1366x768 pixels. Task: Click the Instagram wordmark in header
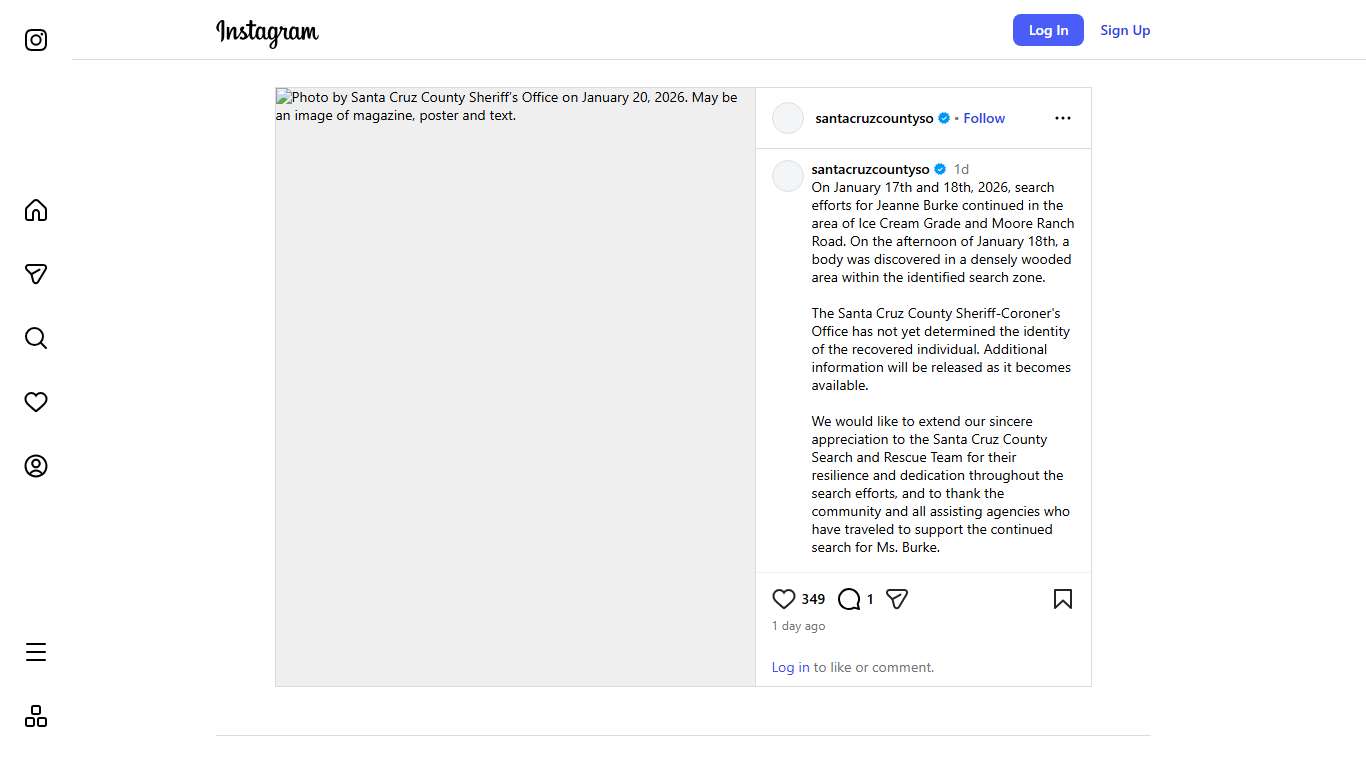267,32
